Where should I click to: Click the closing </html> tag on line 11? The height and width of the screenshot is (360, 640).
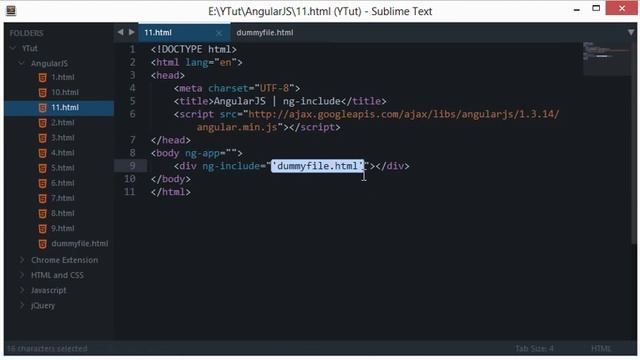[171, 191]
